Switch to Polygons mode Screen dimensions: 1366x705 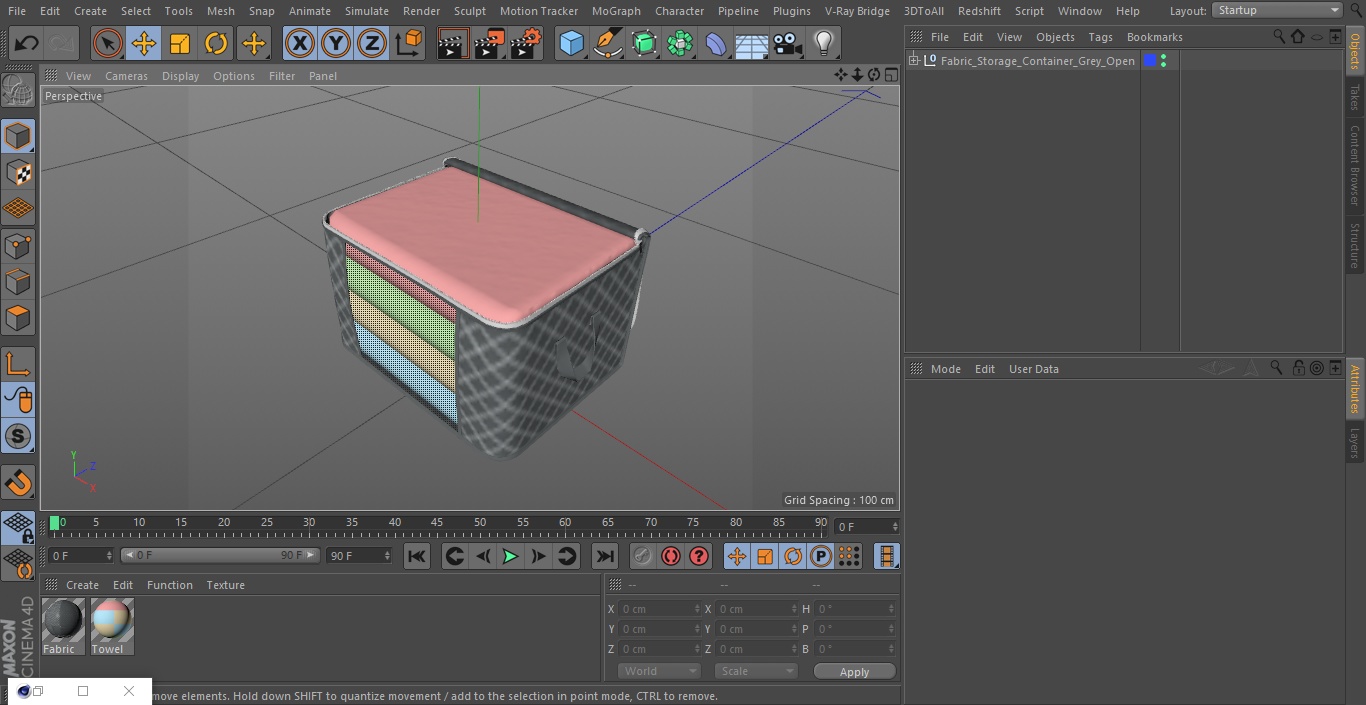(x=18, y=319)
